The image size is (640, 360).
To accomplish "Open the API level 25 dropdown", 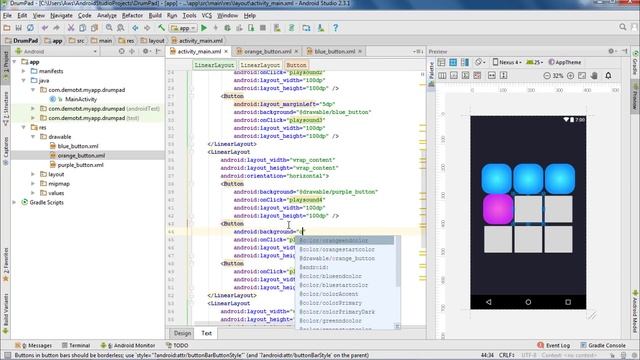I will [x=534, y=62].
